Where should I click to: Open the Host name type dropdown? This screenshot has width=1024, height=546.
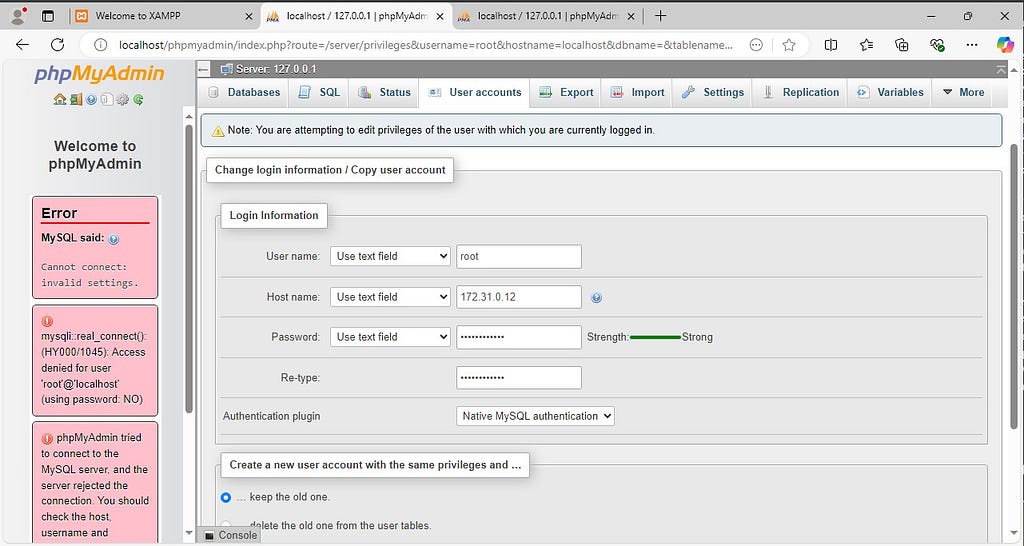pyautogui.click(x=390, y=297)
